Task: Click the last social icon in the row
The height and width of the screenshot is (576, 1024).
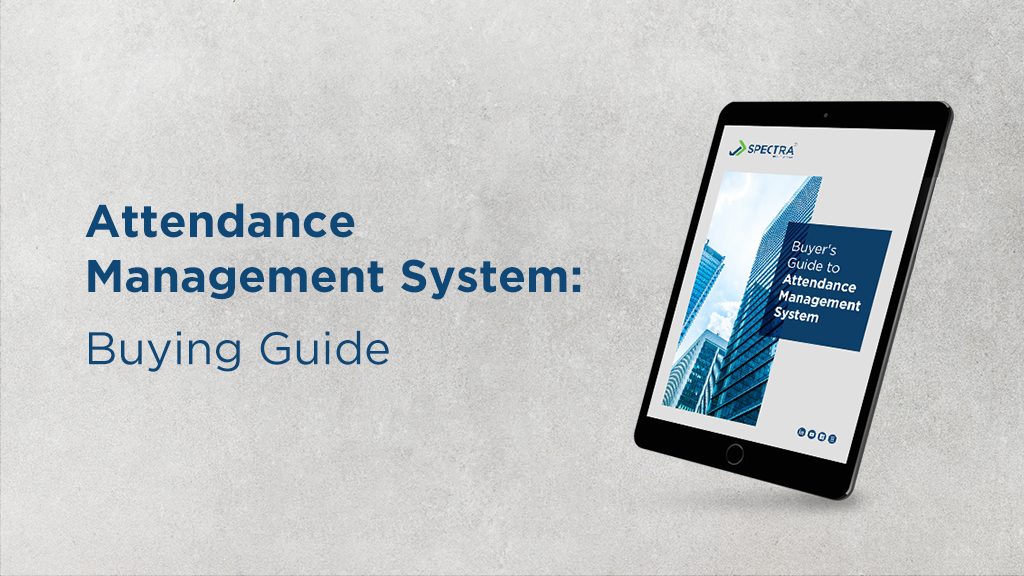Action: pyautogui.click(x=832, y=439)
